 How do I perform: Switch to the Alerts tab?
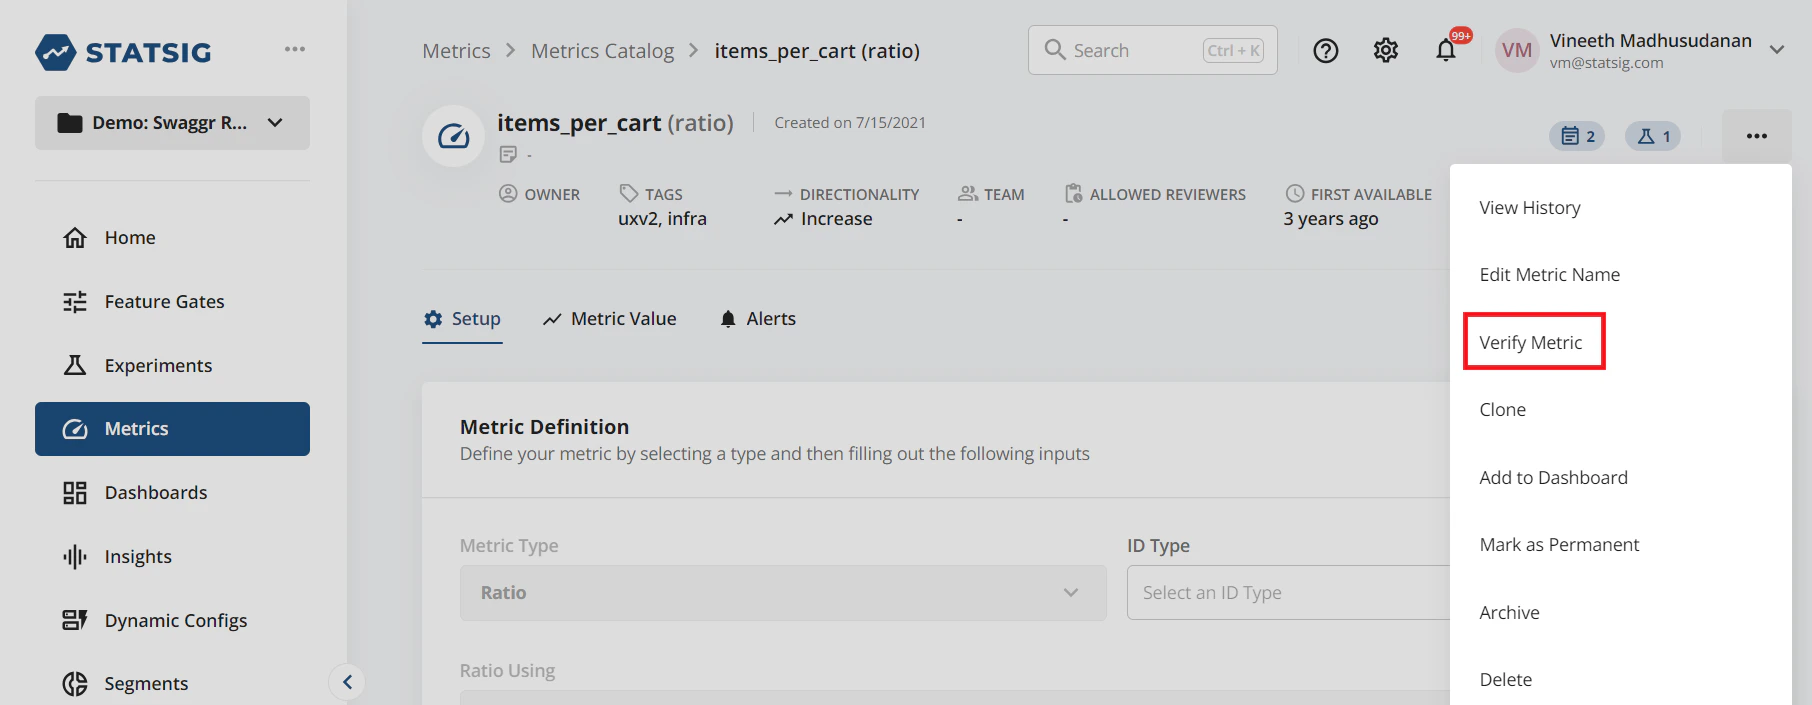coord(758,319)
